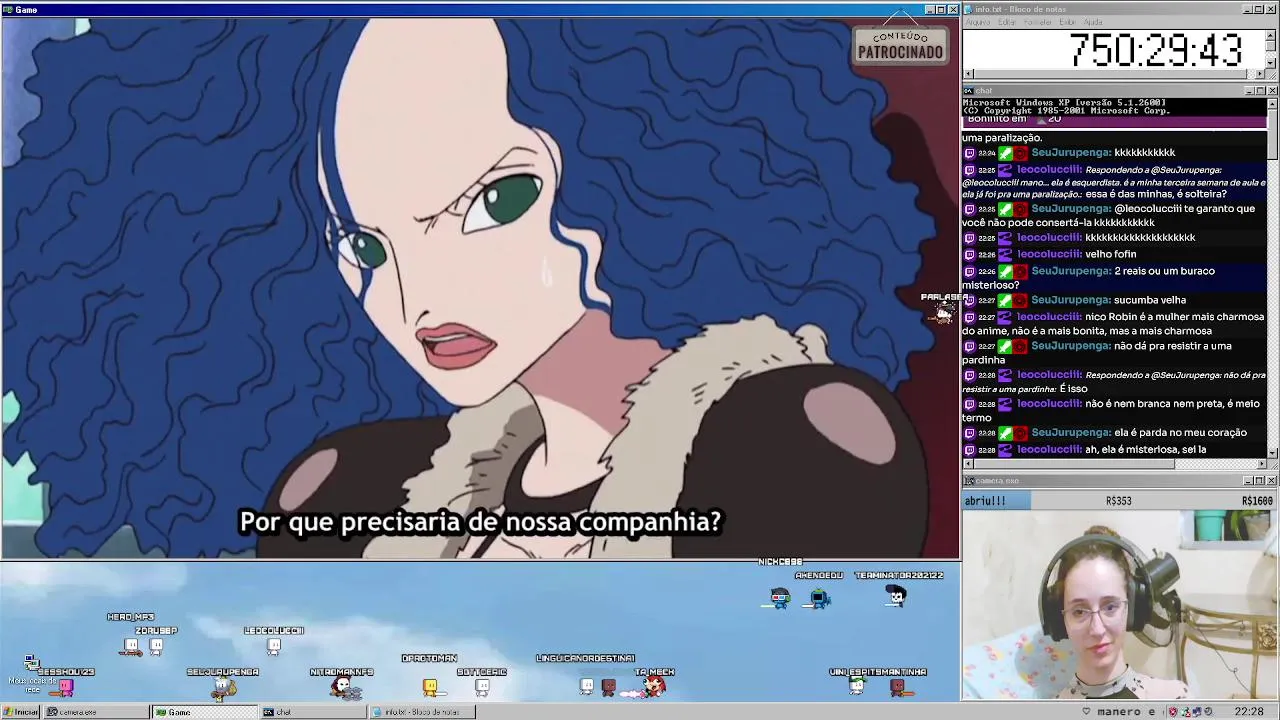Click the LEOCOLUCCIII character sprite
Screen dimensions: 1280x720
(274, 646)
